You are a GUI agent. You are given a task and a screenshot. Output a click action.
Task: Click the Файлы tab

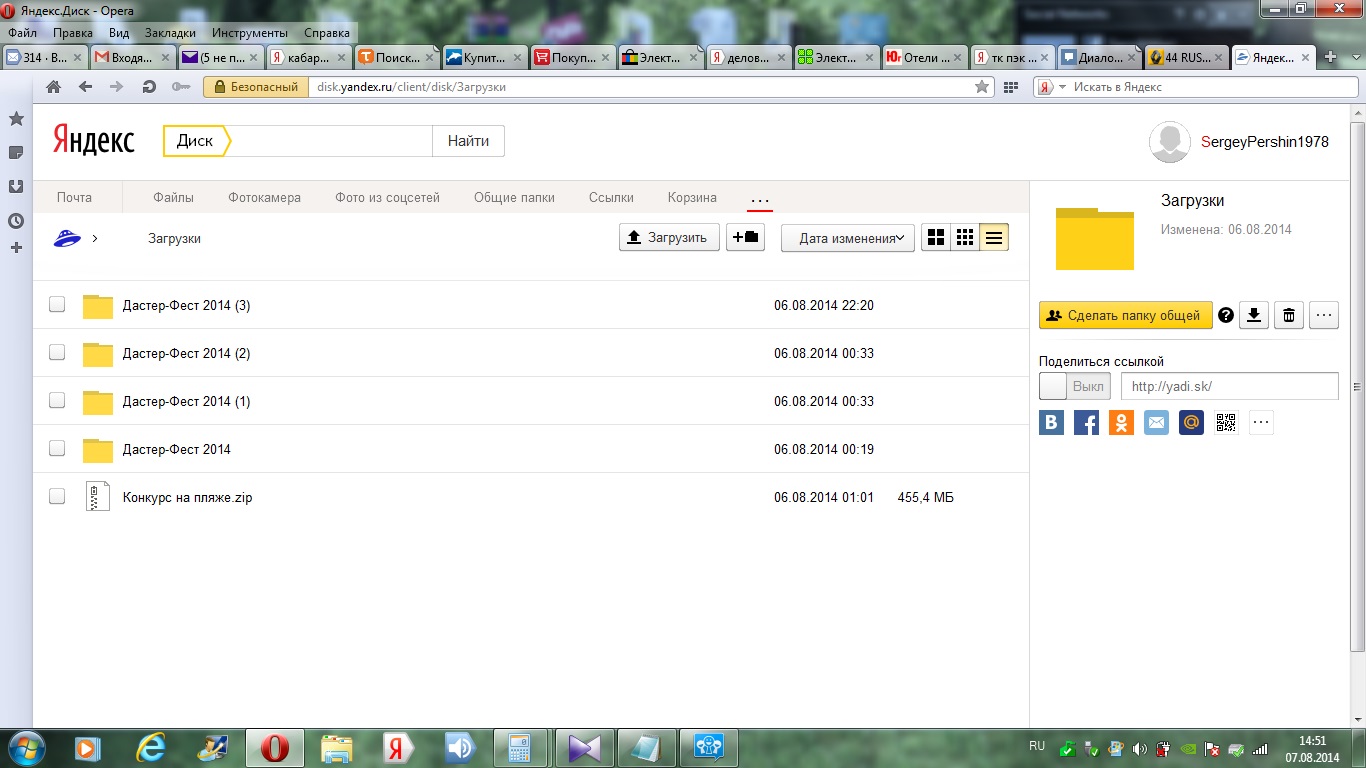click(173, 198)
